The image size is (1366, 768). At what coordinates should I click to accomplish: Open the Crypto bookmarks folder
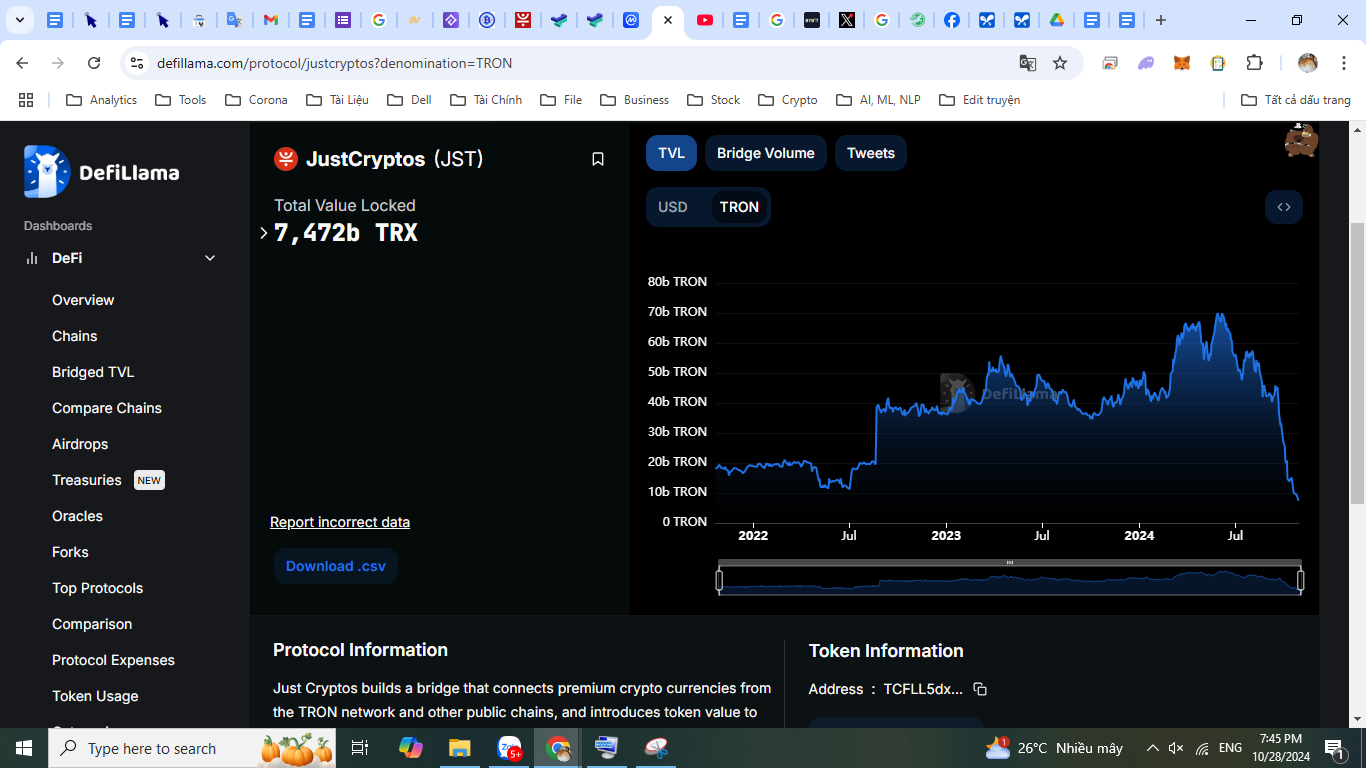coord(788,100)
